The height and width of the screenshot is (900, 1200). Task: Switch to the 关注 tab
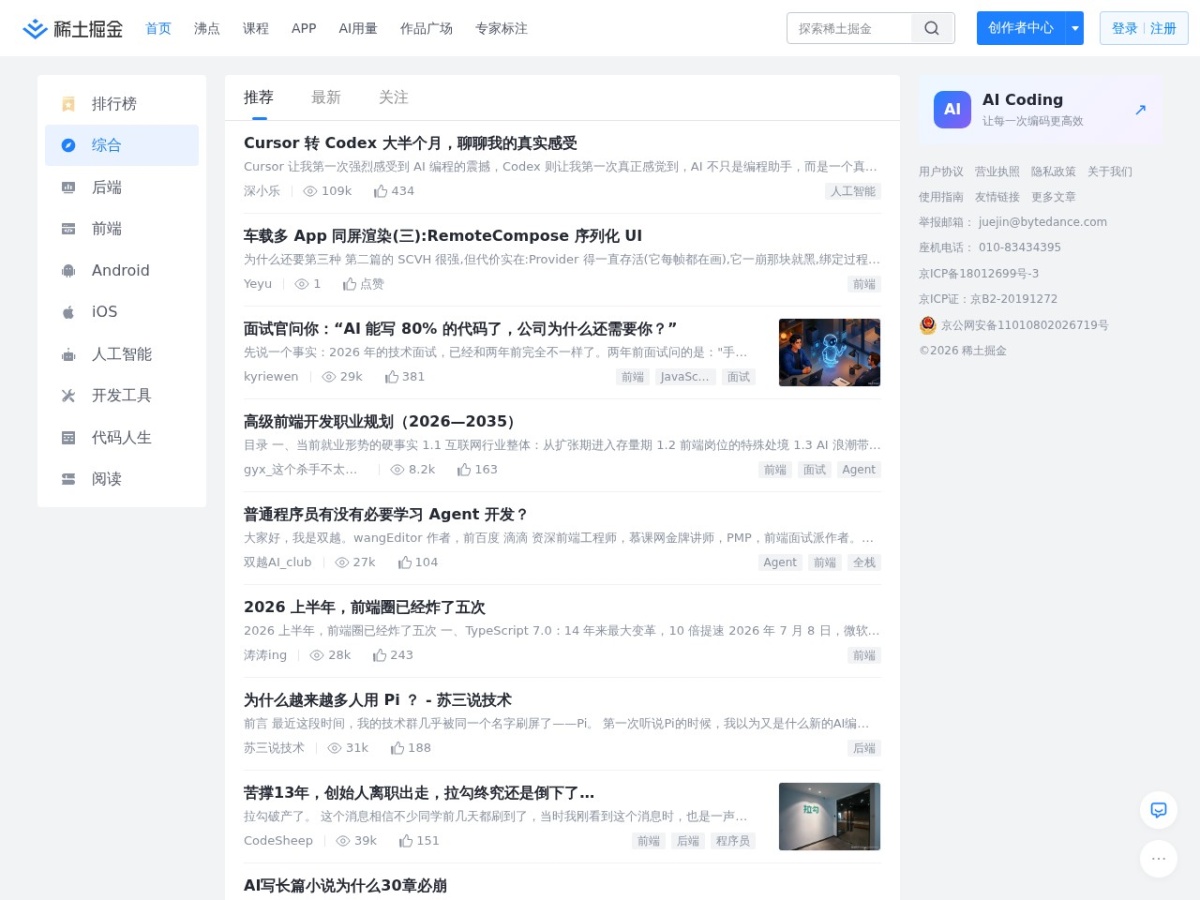point(393,97)
